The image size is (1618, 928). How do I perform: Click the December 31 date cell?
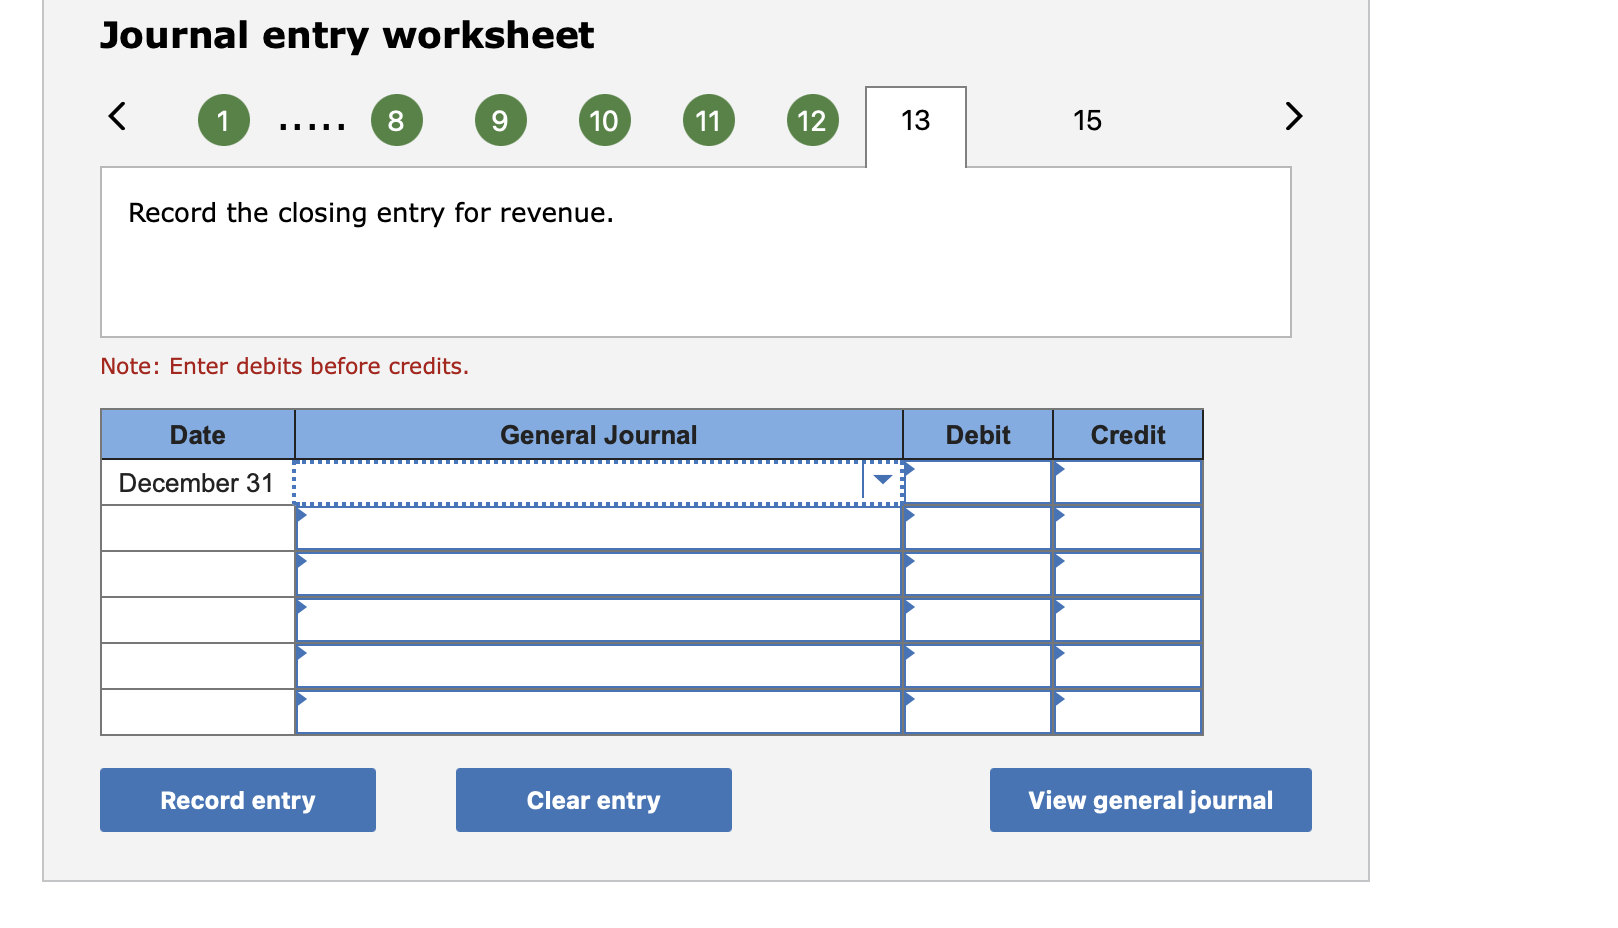(x=196, y=482)
